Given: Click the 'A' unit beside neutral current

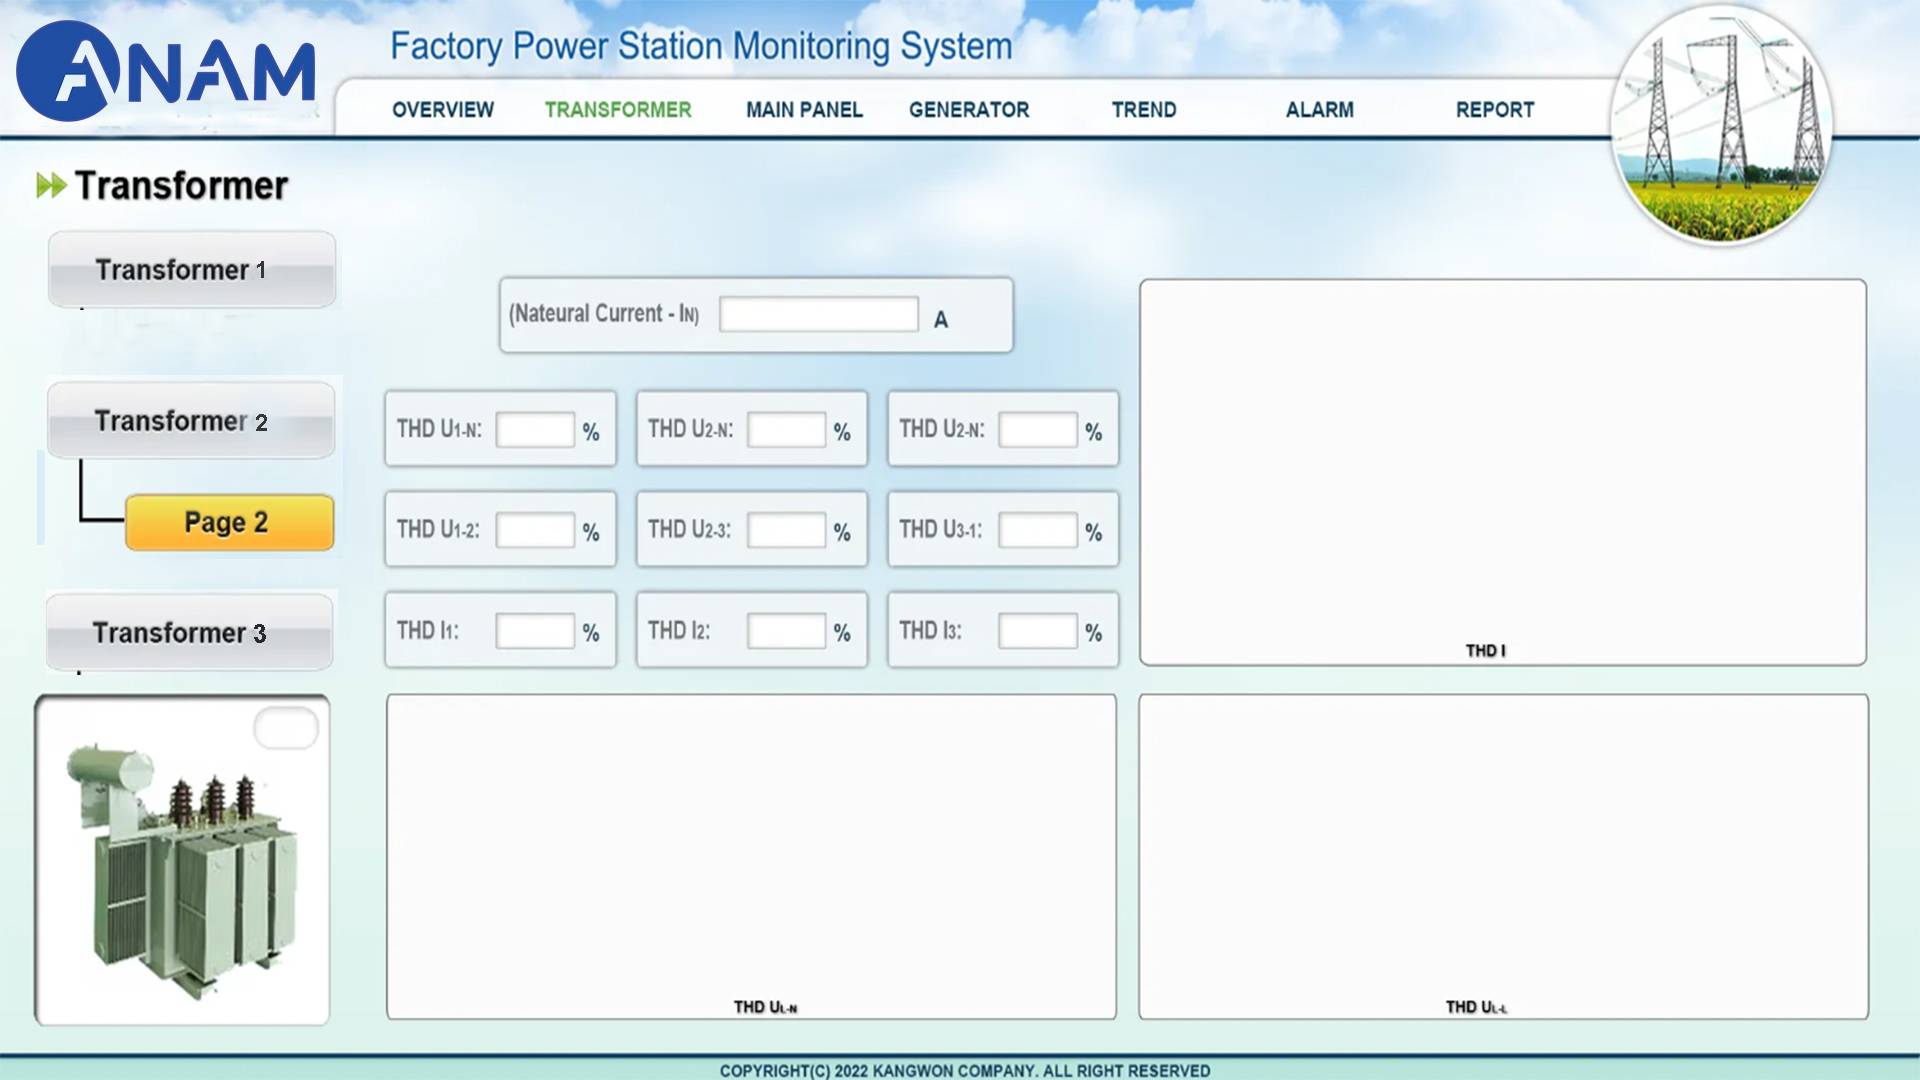Looking at the screenshot, I should click(x=941, y=320).
